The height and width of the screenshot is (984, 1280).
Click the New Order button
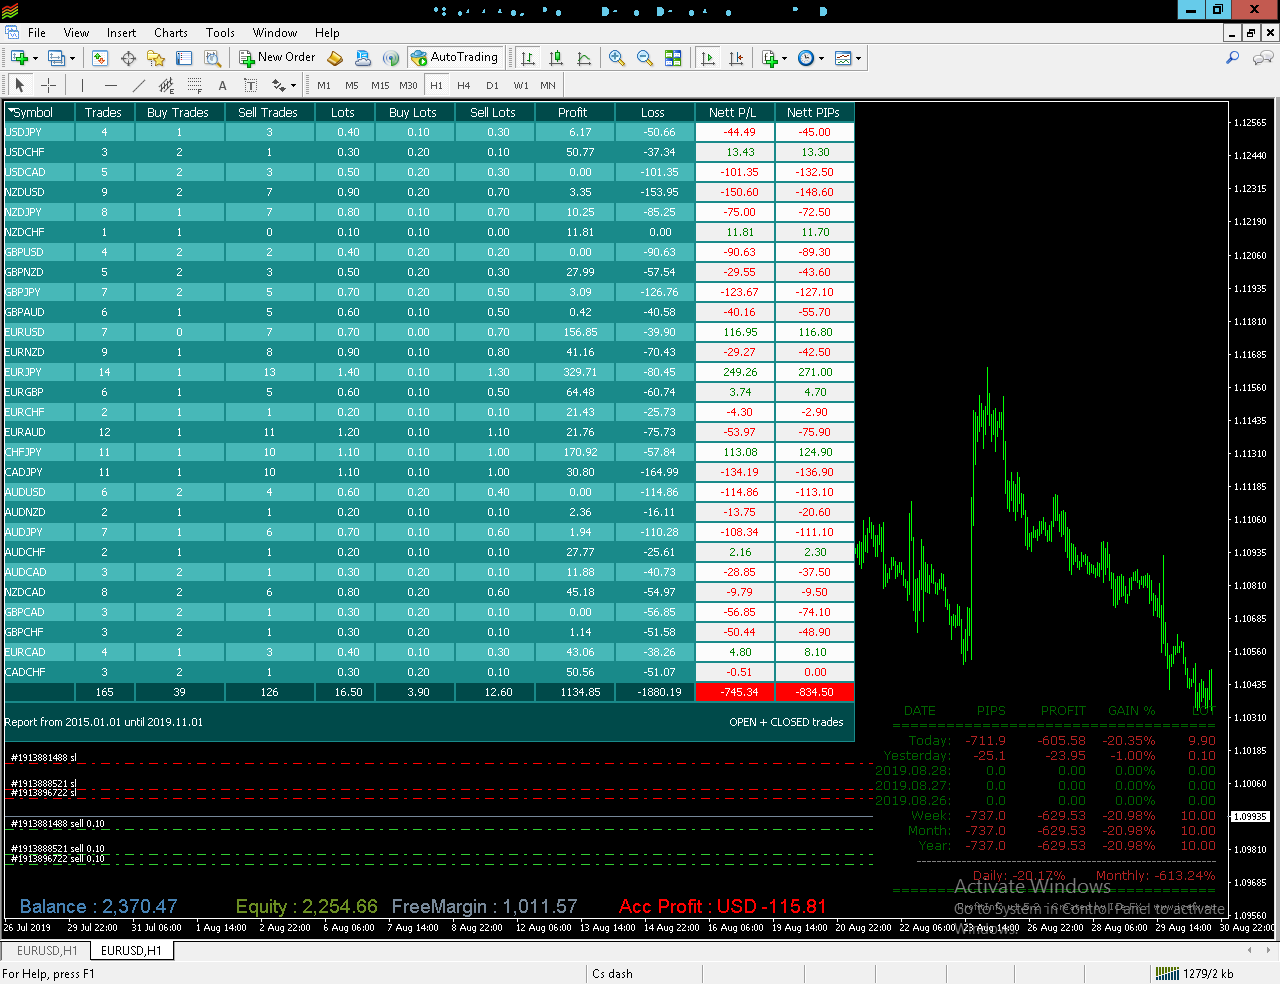[x=278, y=58]
